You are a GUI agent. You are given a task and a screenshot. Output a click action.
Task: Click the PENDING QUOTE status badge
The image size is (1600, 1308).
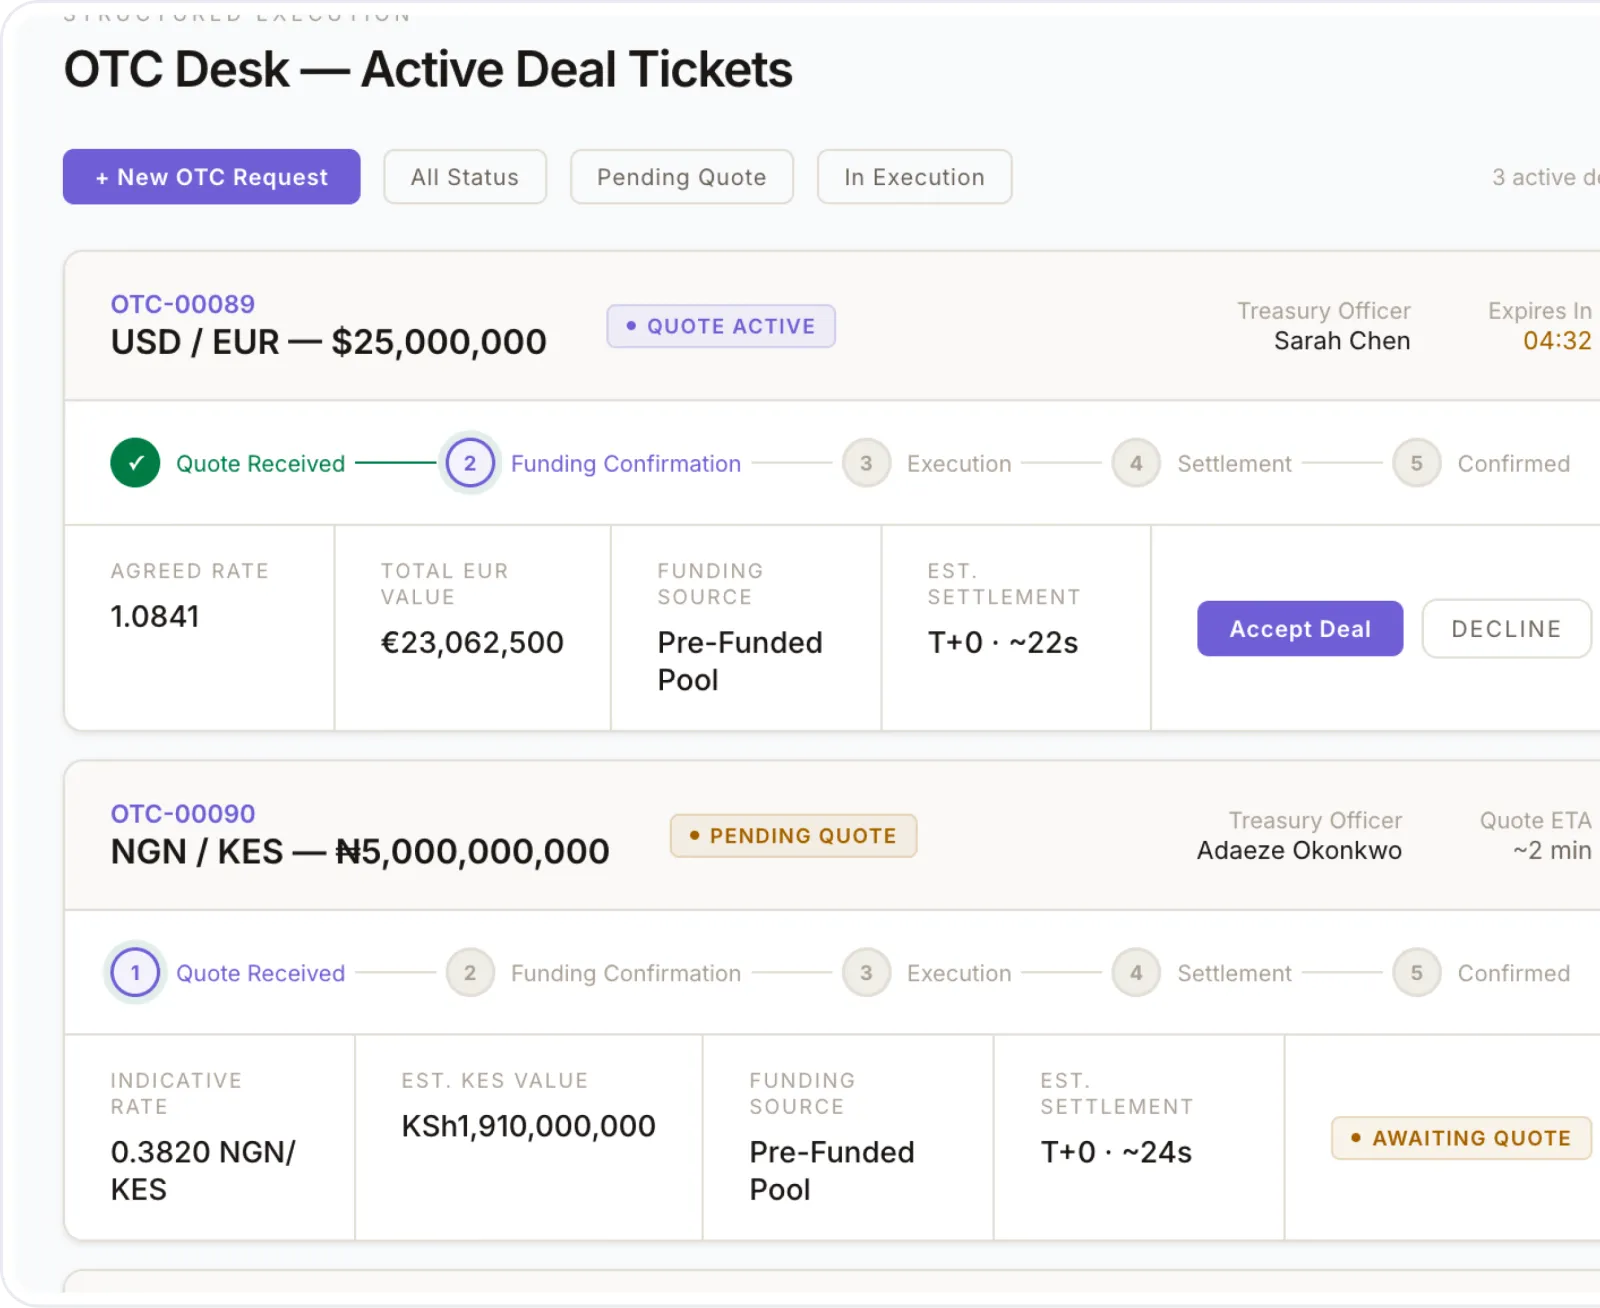793,836
